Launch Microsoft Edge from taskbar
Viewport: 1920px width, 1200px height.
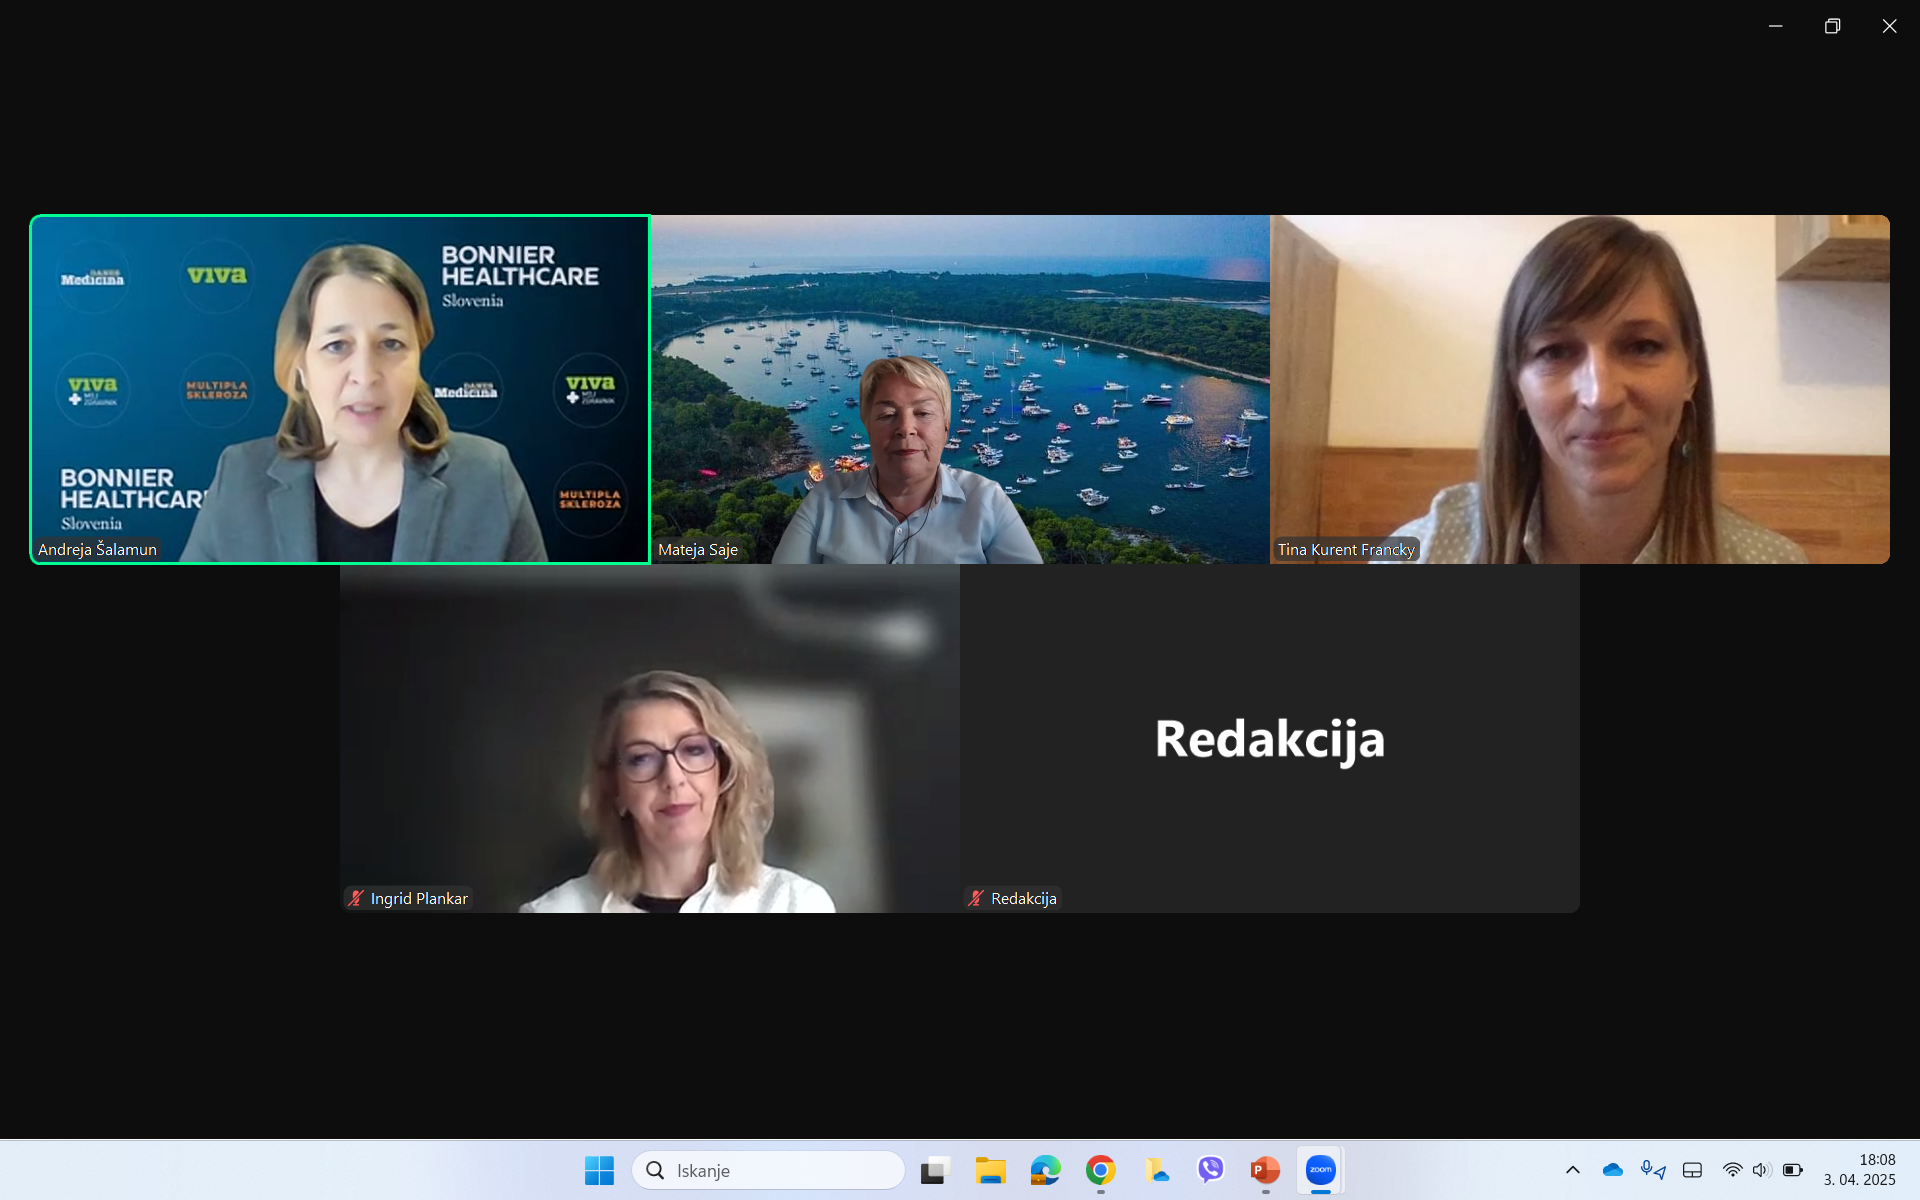tap(1045, 1170)
